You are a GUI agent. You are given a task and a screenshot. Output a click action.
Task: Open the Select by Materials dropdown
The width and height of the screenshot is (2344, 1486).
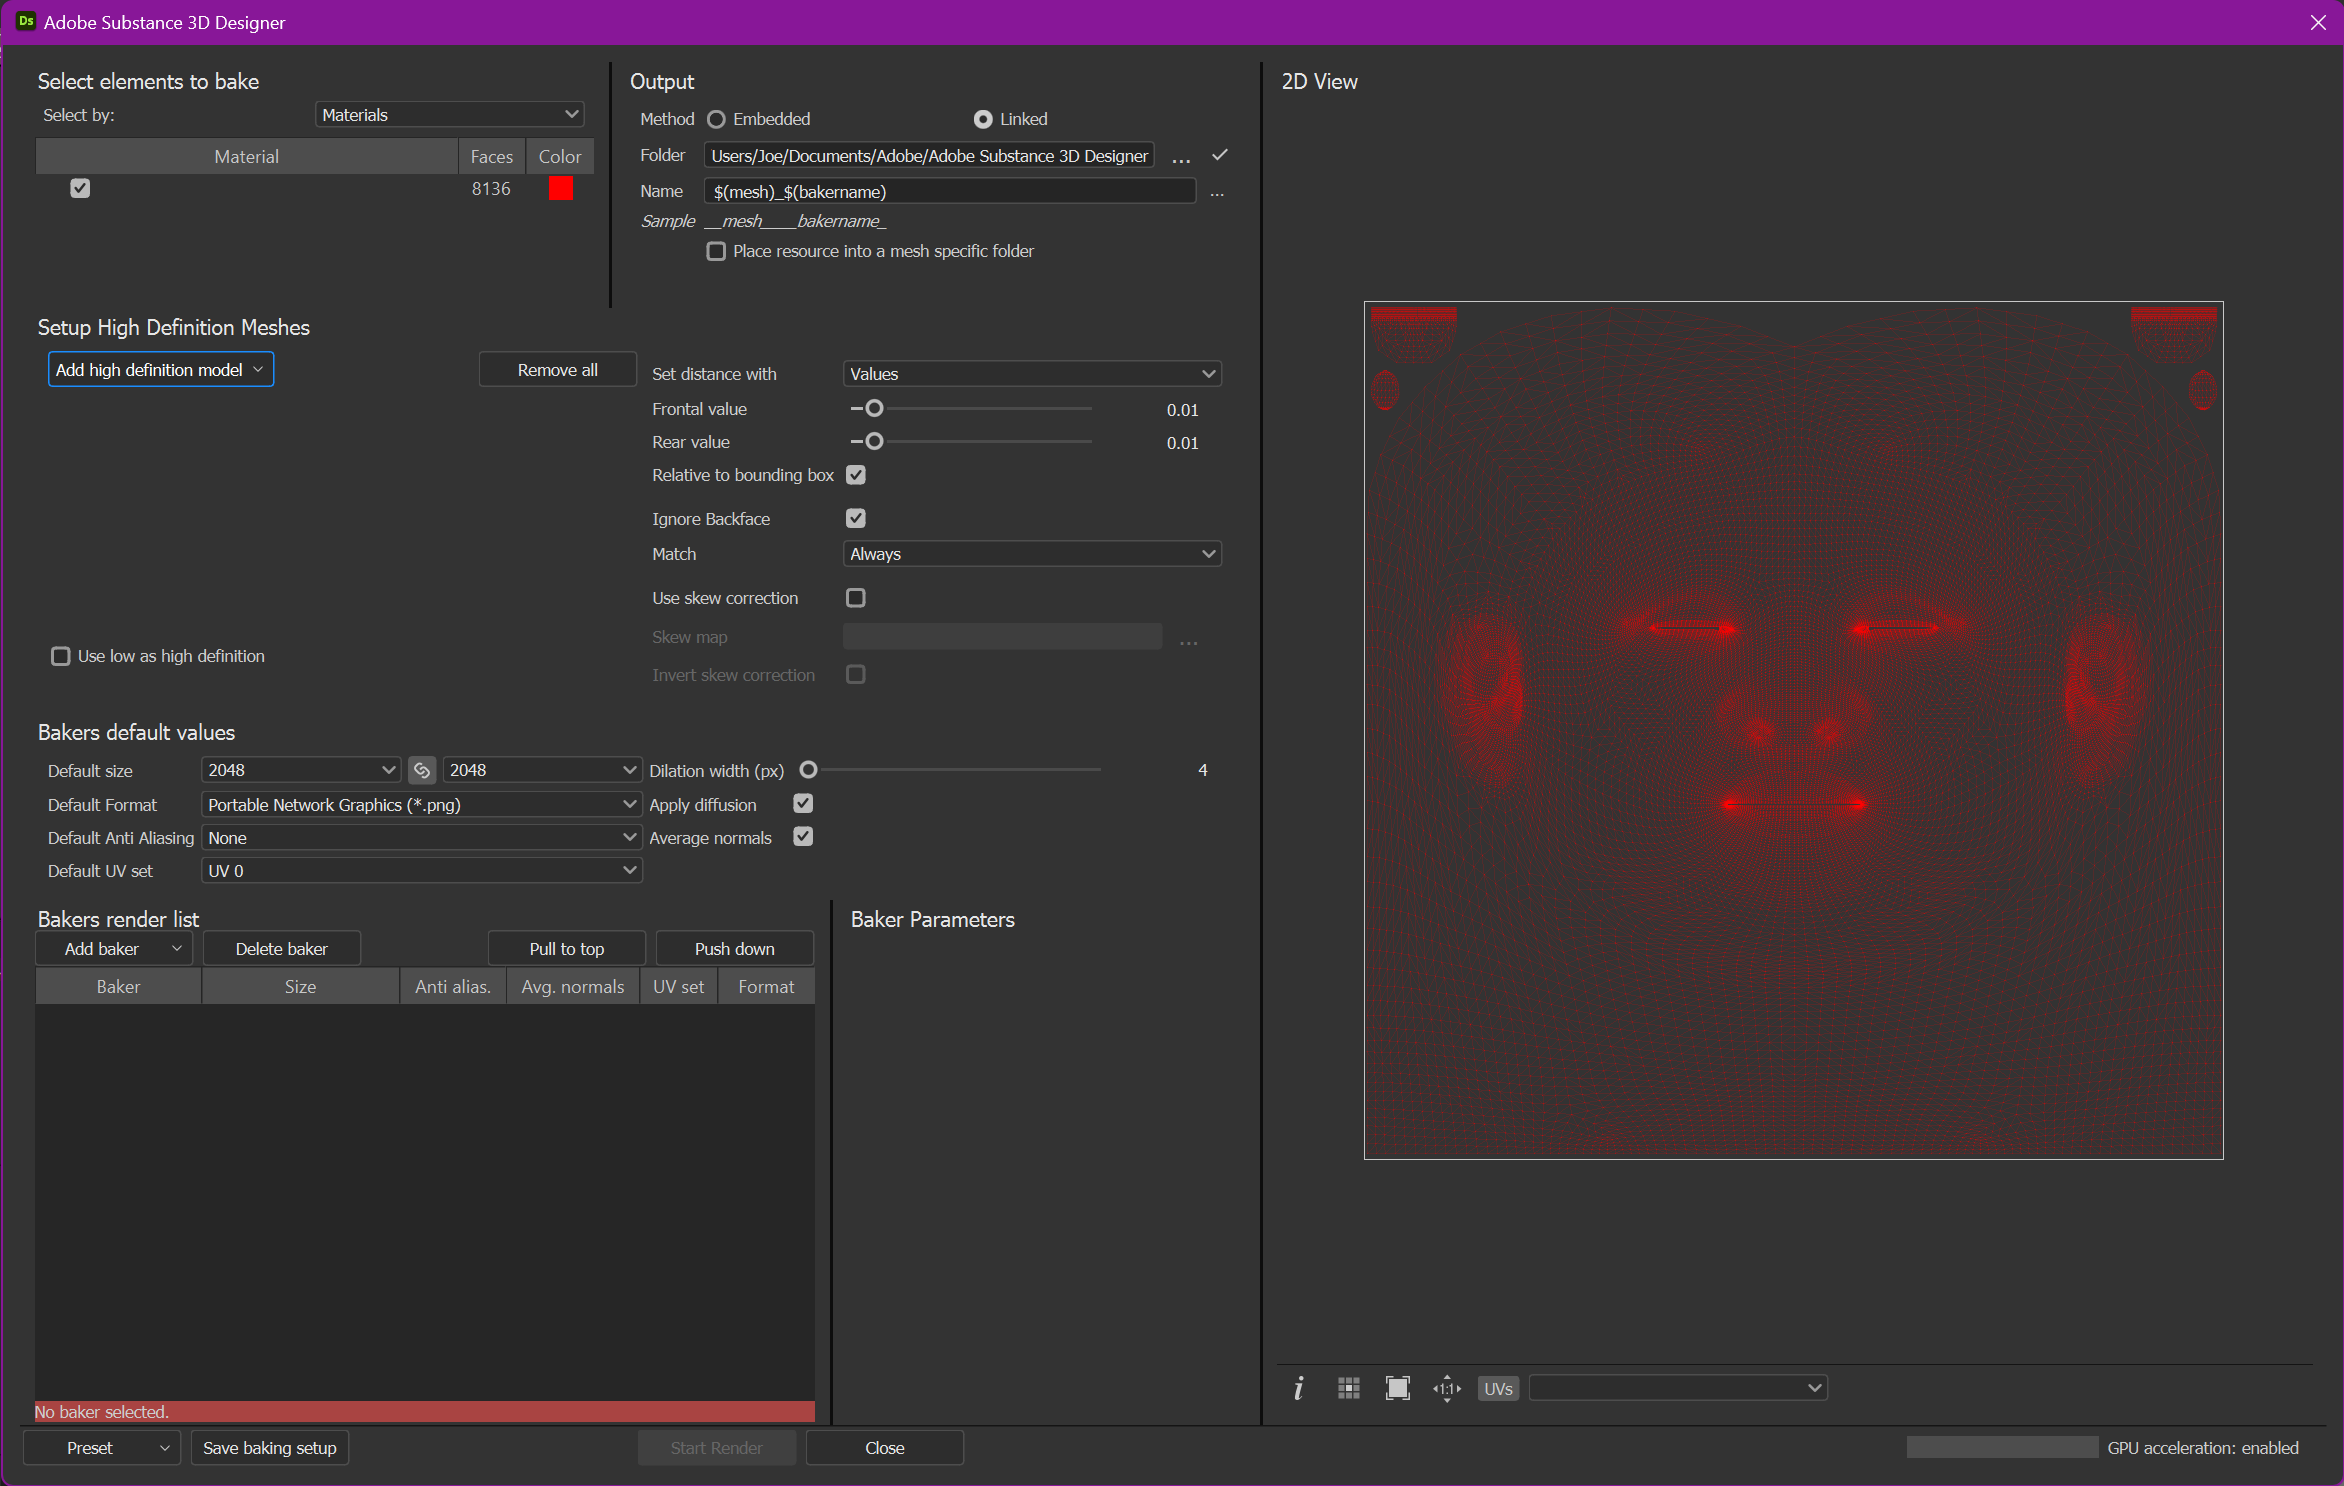click(450, 115)
